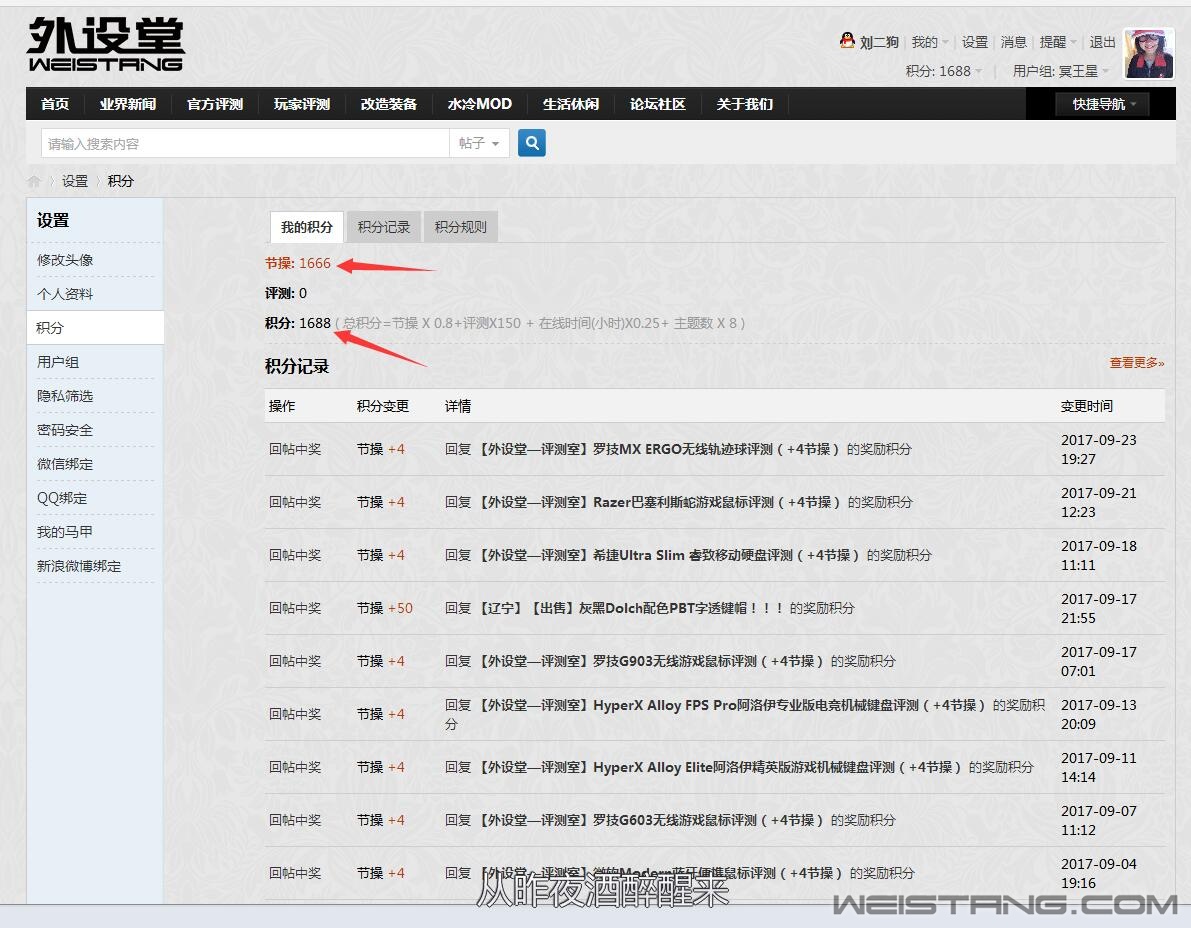
Task: Select 密码安全 in settings sidebar
Action: [x=65, y=430]
